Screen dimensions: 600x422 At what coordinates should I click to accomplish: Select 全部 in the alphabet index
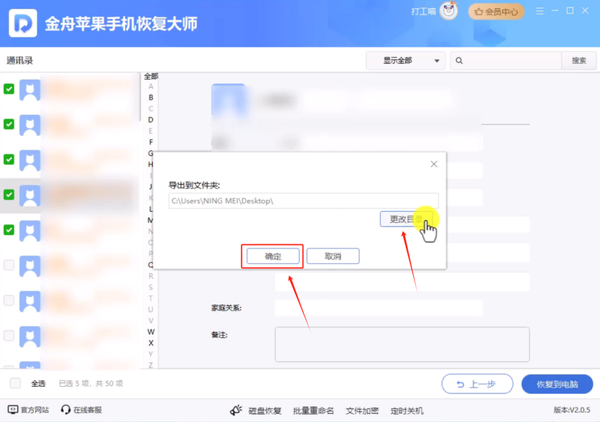[x=151, y=76]
